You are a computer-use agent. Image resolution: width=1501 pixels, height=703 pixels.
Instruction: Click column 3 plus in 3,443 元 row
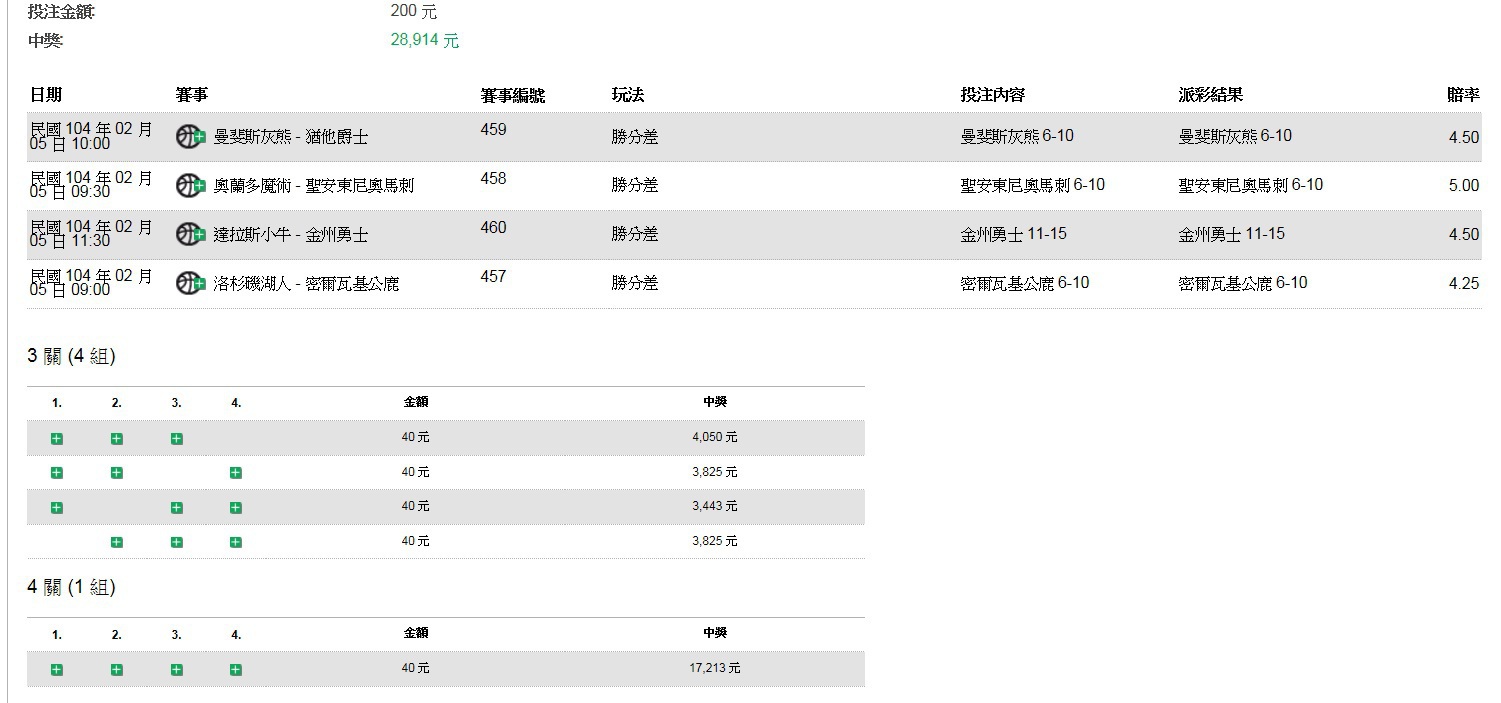pos(176,508)
